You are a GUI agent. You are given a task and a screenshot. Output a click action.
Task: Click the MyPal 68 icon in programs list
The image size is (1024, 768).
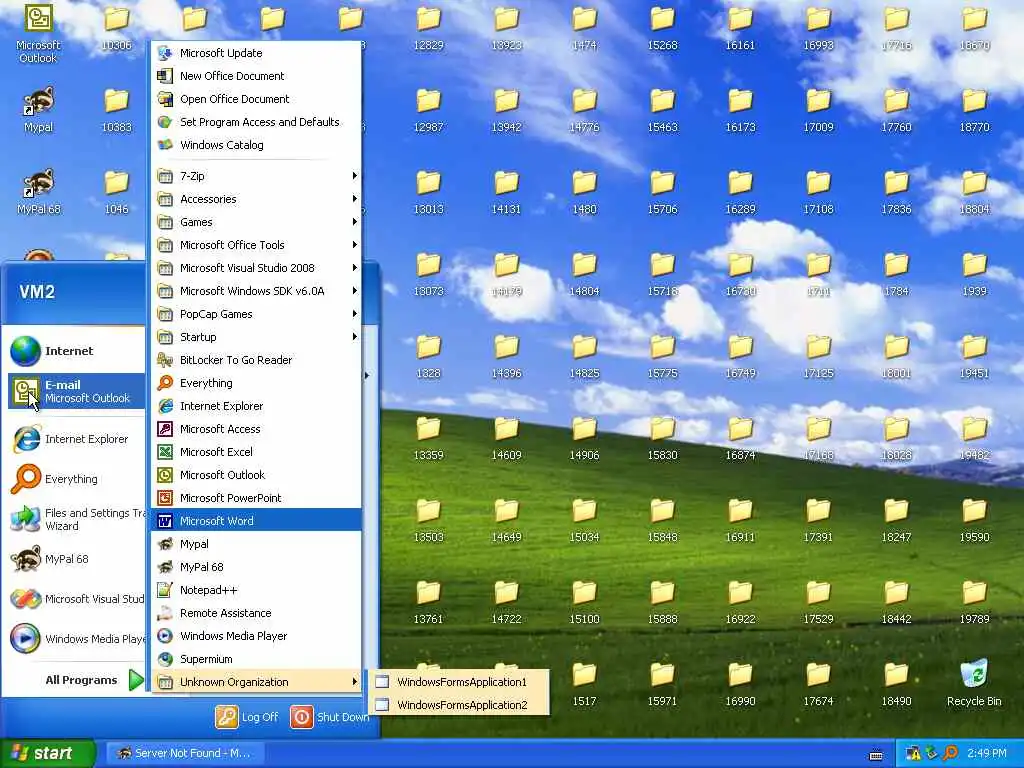coord(165,567)
